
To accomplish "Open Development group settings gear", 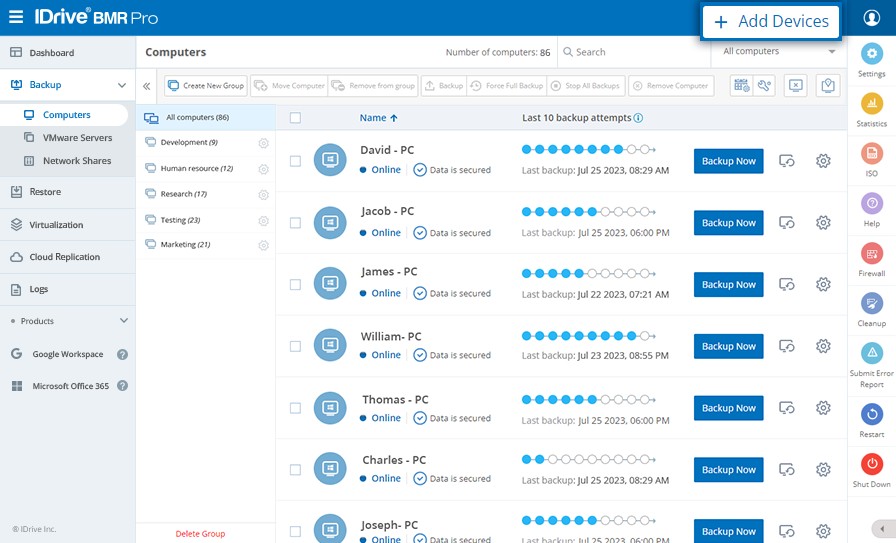I will pos(263,143).
